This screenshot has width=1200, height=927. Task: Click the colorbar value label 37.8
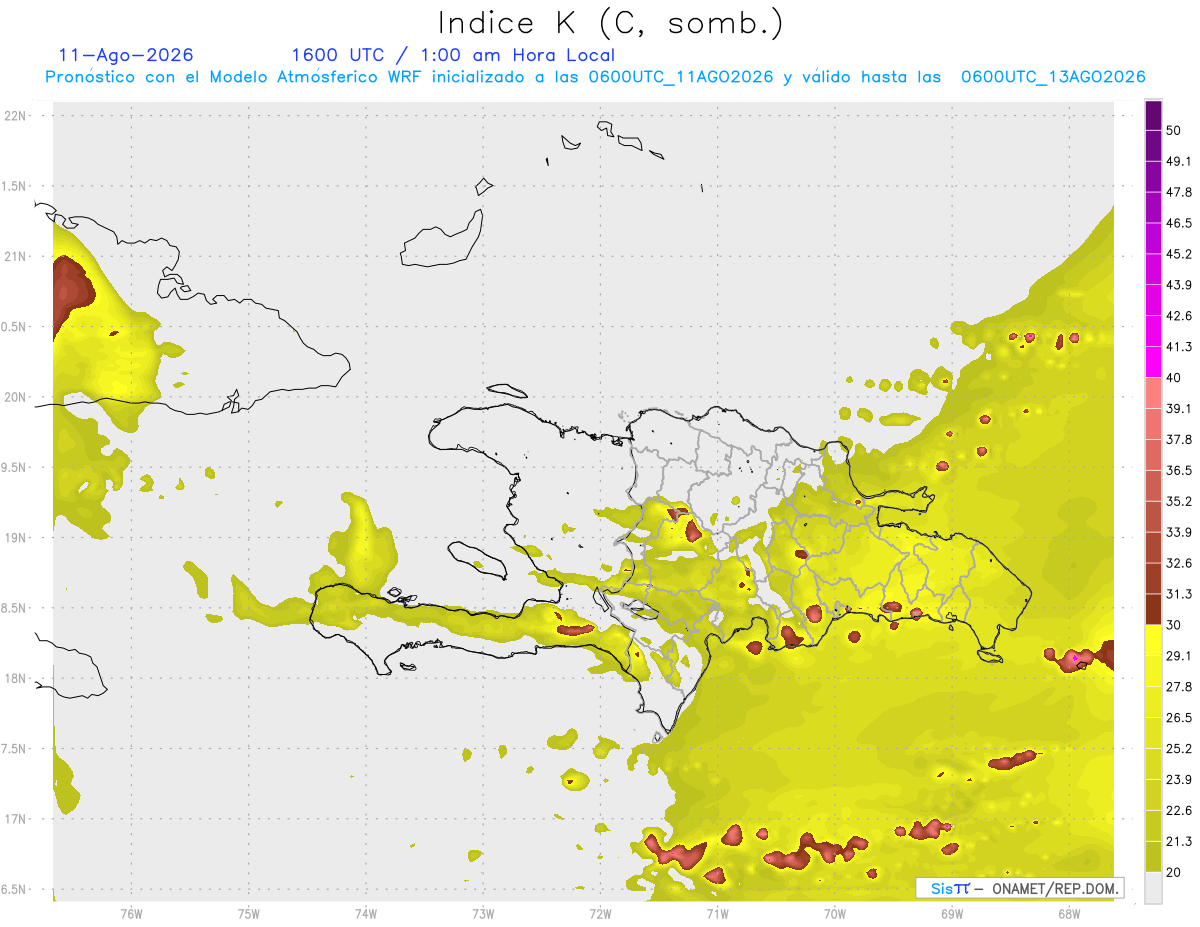click(x=1179, y=440)
